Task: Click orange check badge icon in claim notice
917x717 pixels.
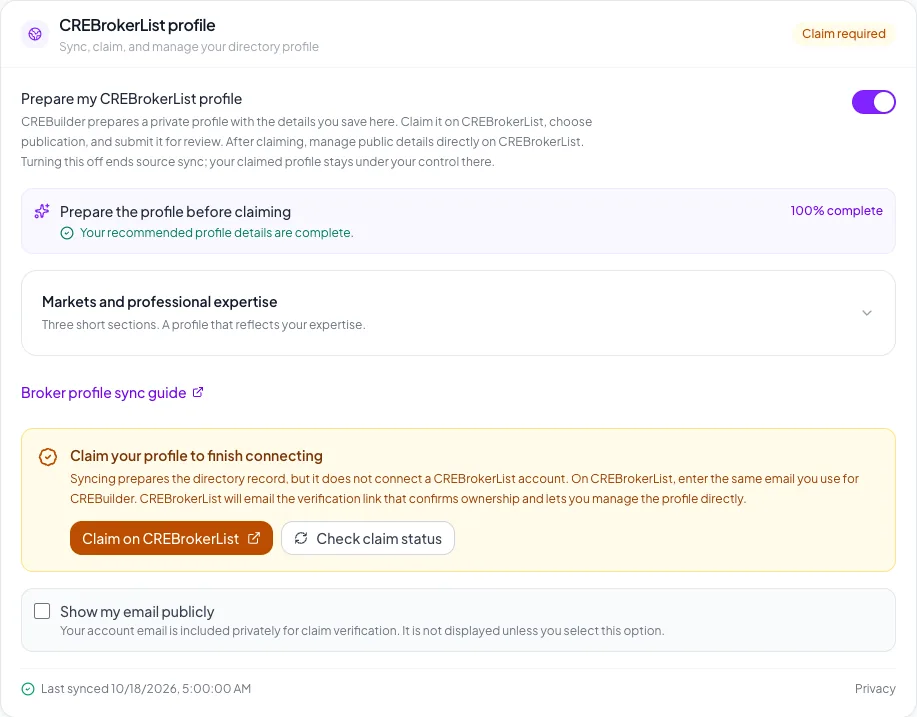Action: [48, 457]
